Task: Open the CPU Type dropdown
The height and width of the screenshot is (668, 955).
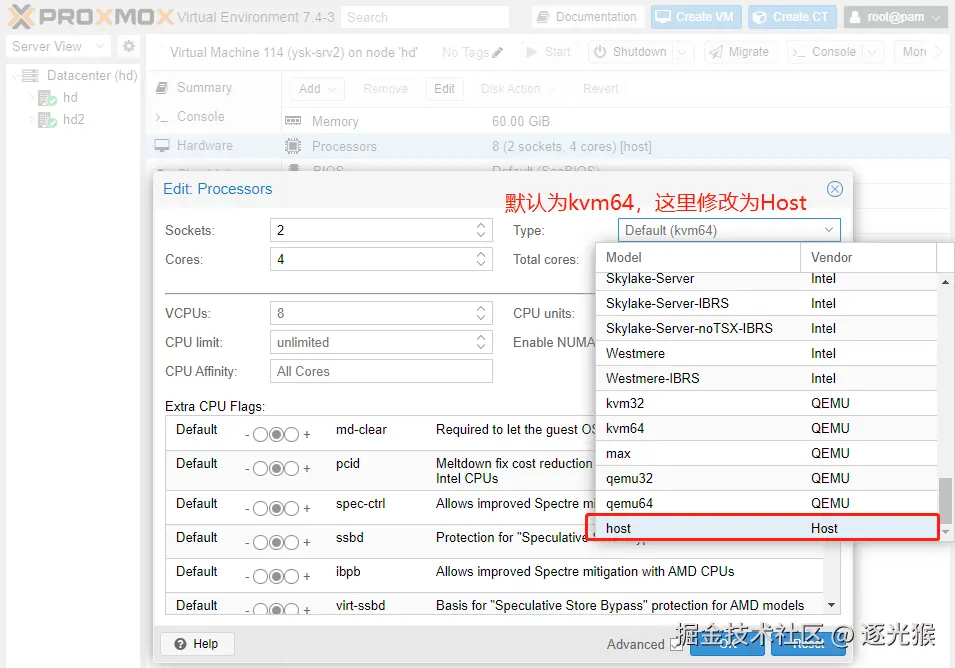Action: click(828, 230)
